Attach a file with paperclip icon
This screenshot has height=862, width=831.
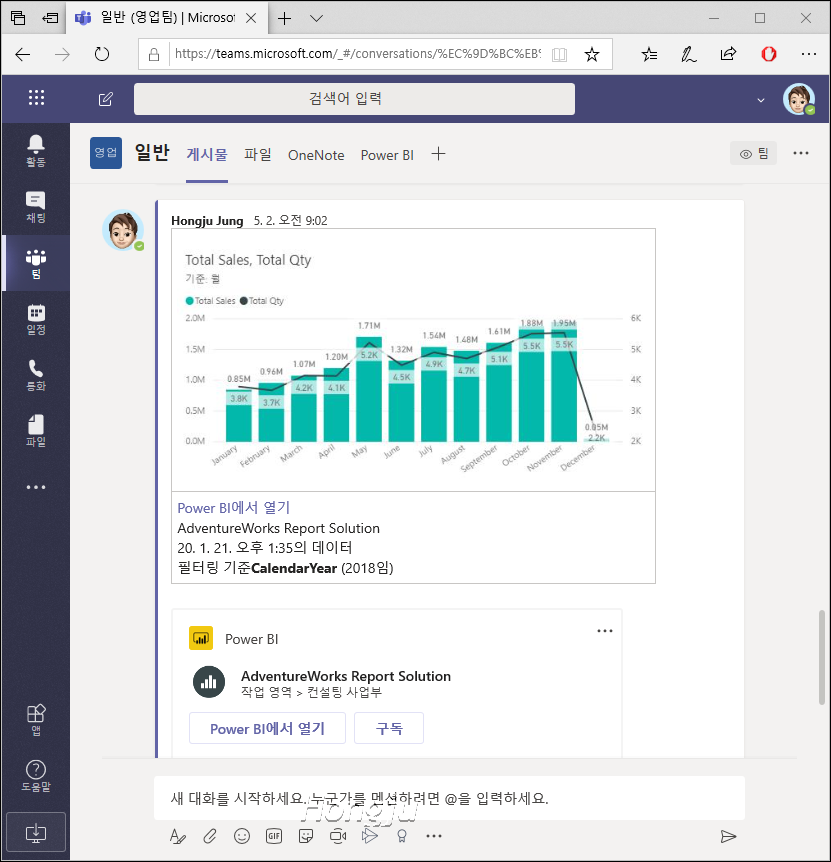(209, 836)
